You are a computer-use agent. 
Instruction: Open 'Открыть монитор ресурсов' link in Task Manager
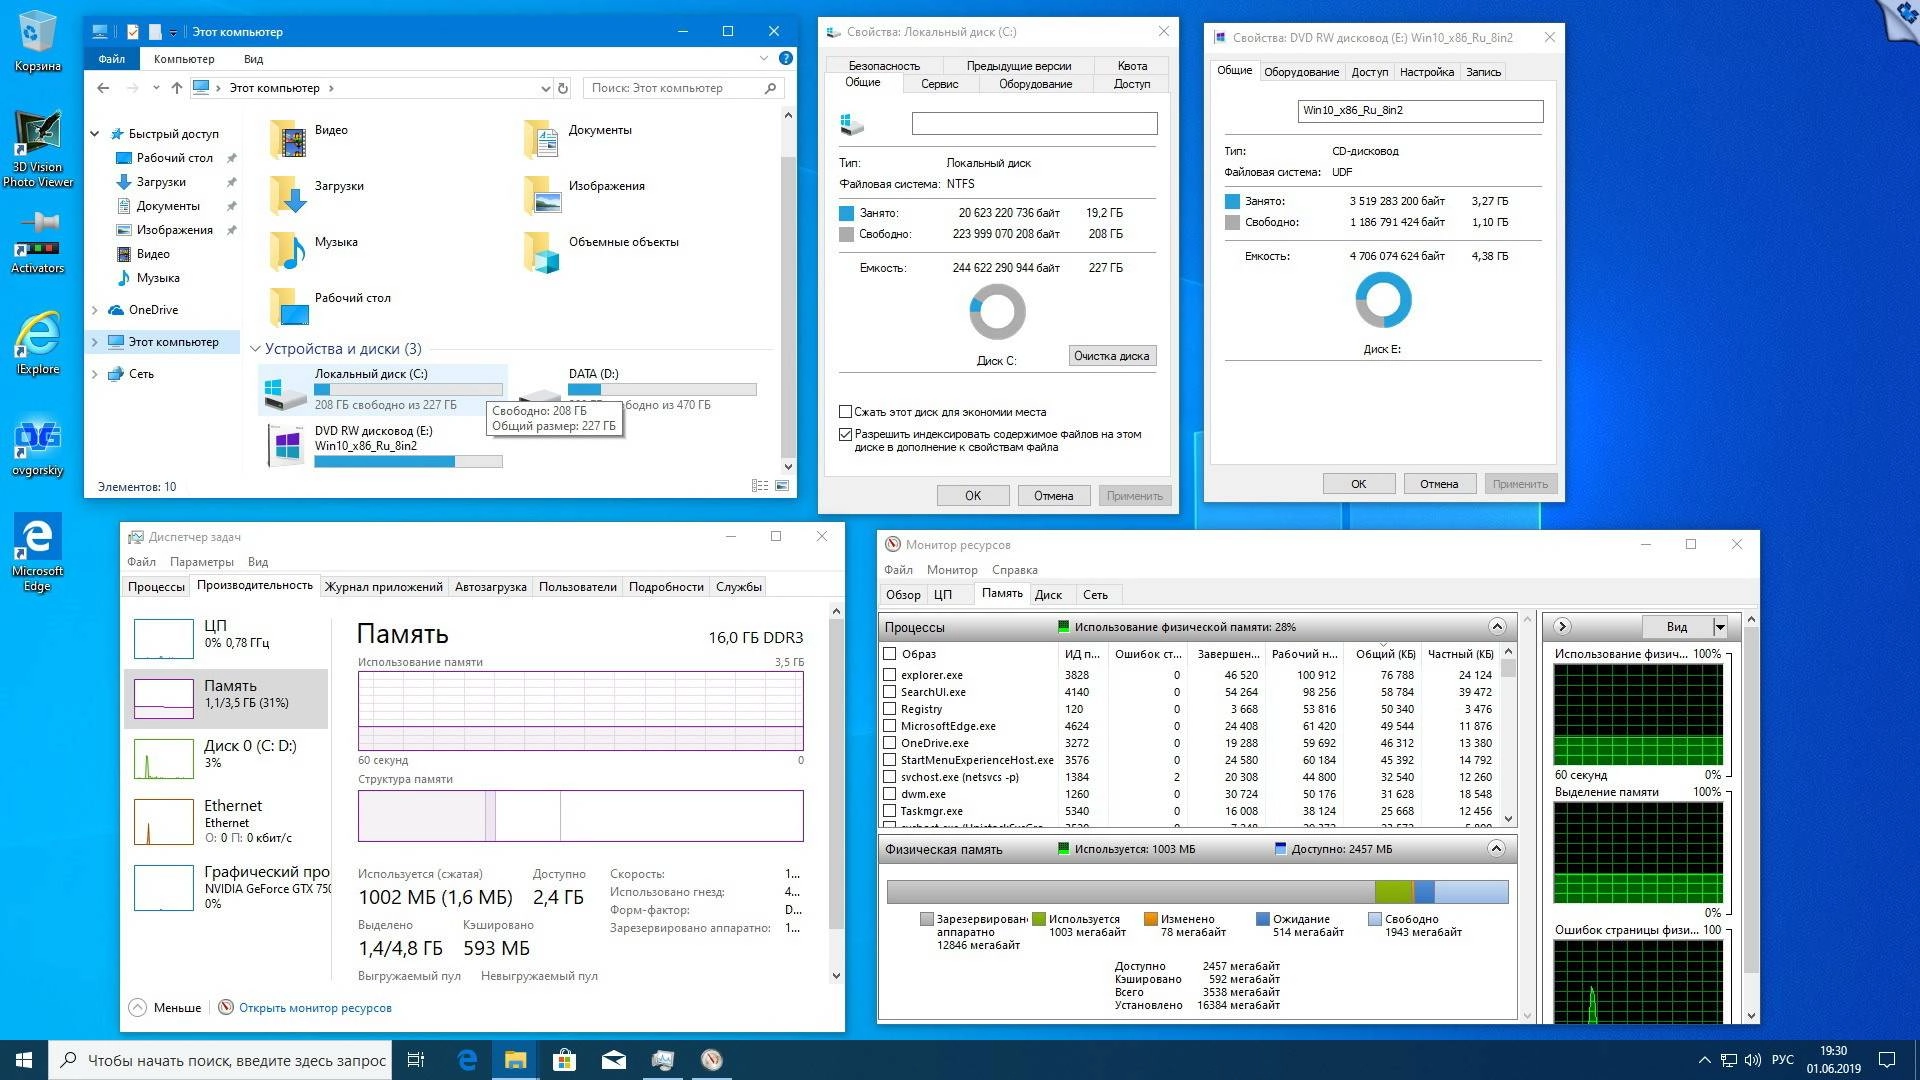point(314,1008)
